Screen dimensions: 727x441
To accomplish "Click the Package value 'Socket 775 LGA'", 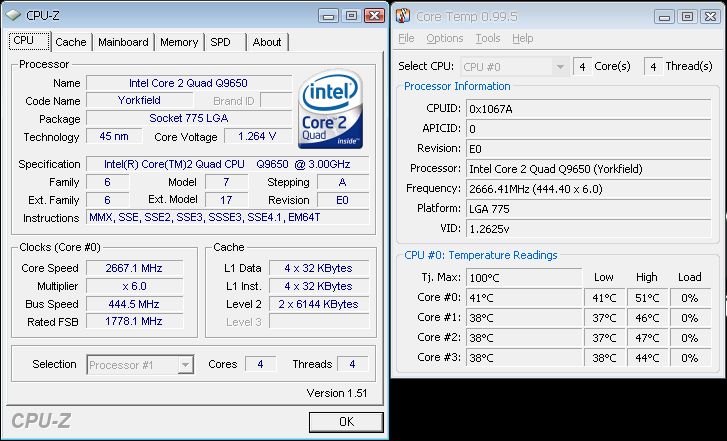I will pos(189,118).
